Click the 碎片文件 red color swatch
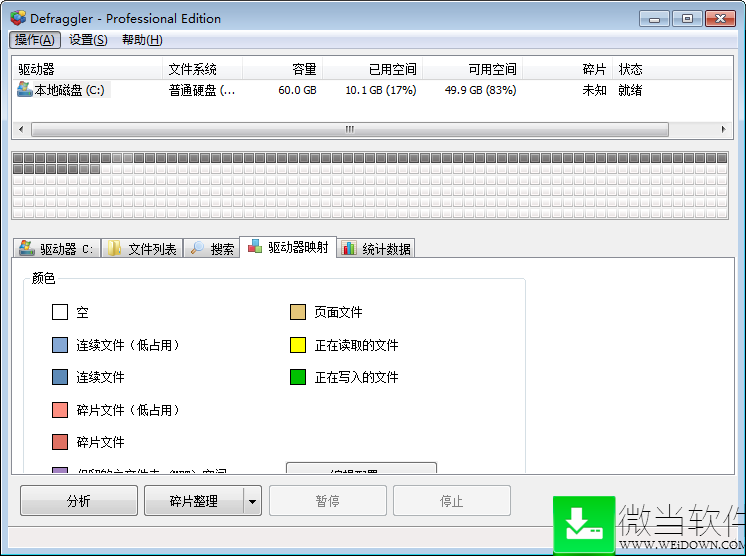Image resolution: width=746 pixels, height=556 pixels. (60, 442)
